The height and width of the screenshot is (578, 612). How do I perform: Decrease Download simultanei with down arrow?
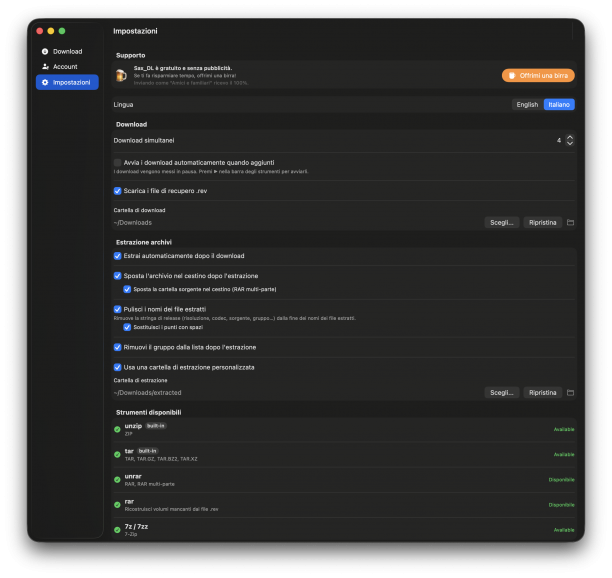[x=570, y=143]
